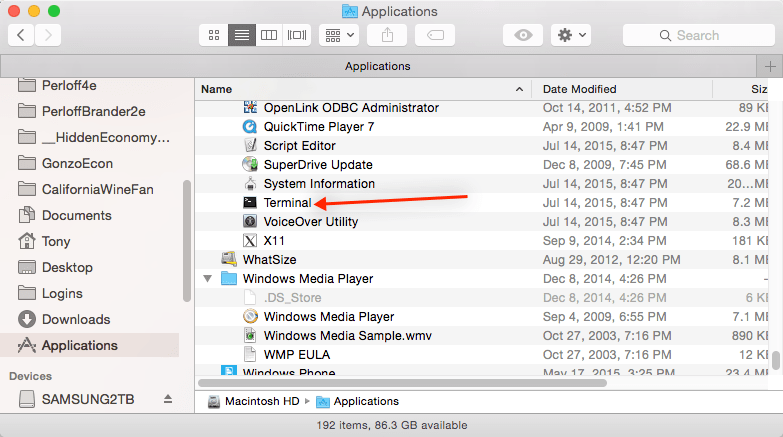Click WhatSize date Aug 29, 2012
The height and width of the screenshot is (437, 783).
tap(612, 260)
